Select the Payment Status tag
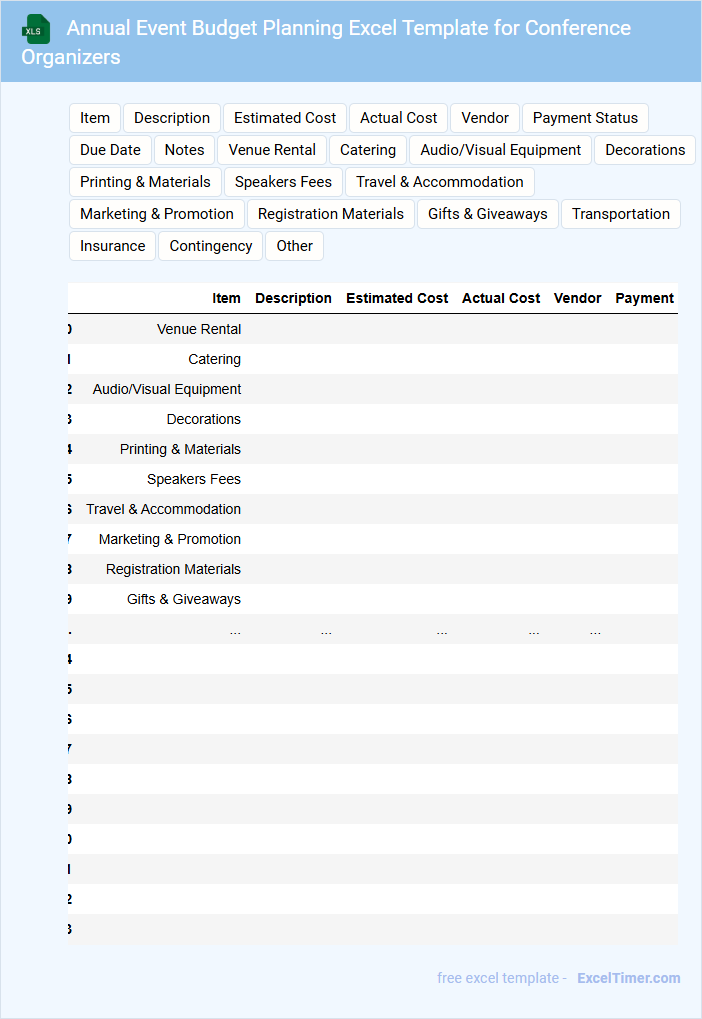Viewport: 702px width, 1019px height. coord(585,118)
